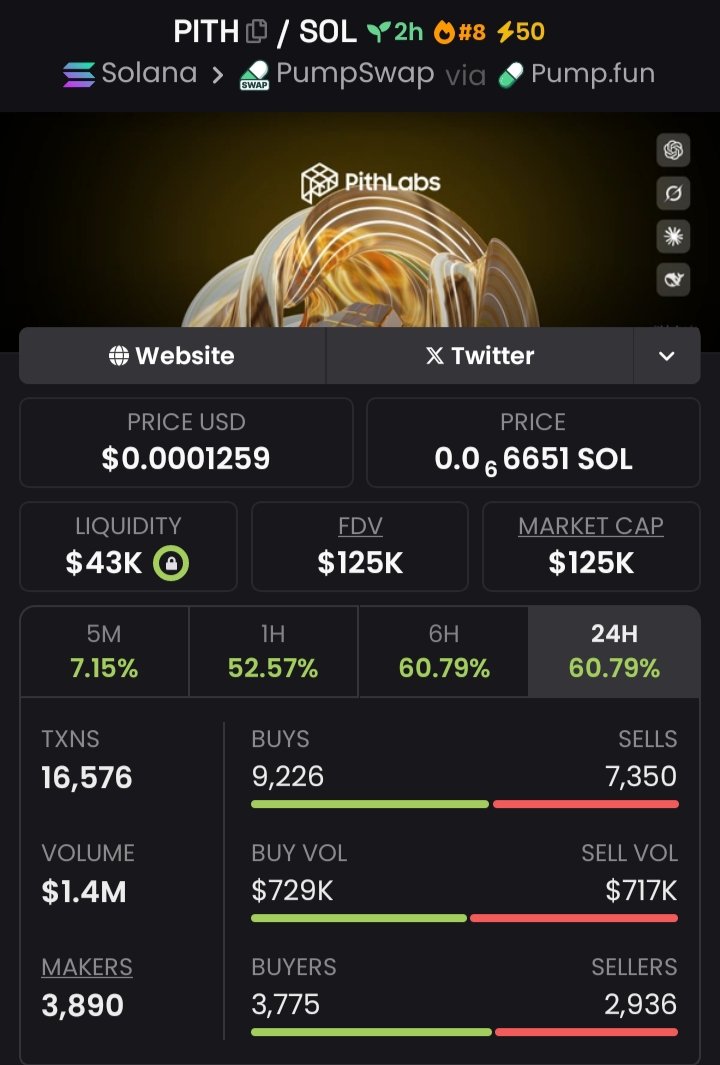The image size is (720, 1065).
Task: Open ChatGPT analysis icon on banner
Action: (673, 150)
